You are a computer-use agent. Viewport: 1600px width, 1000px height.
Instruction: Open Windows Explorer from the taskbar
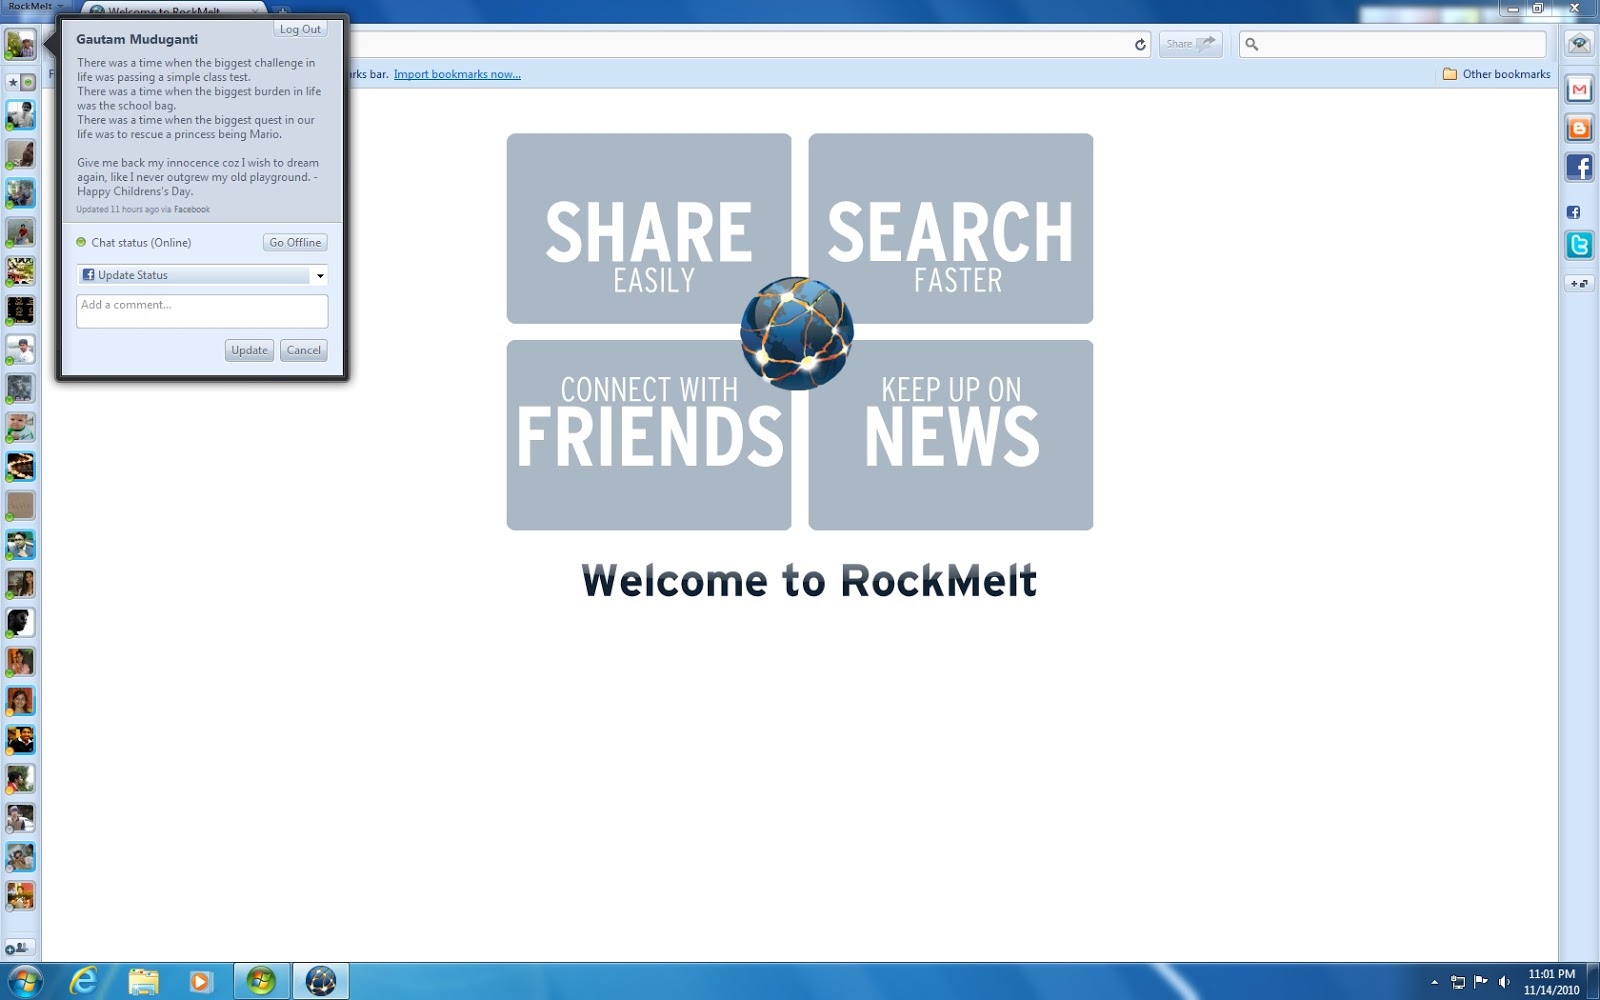(x=143, y=981)
